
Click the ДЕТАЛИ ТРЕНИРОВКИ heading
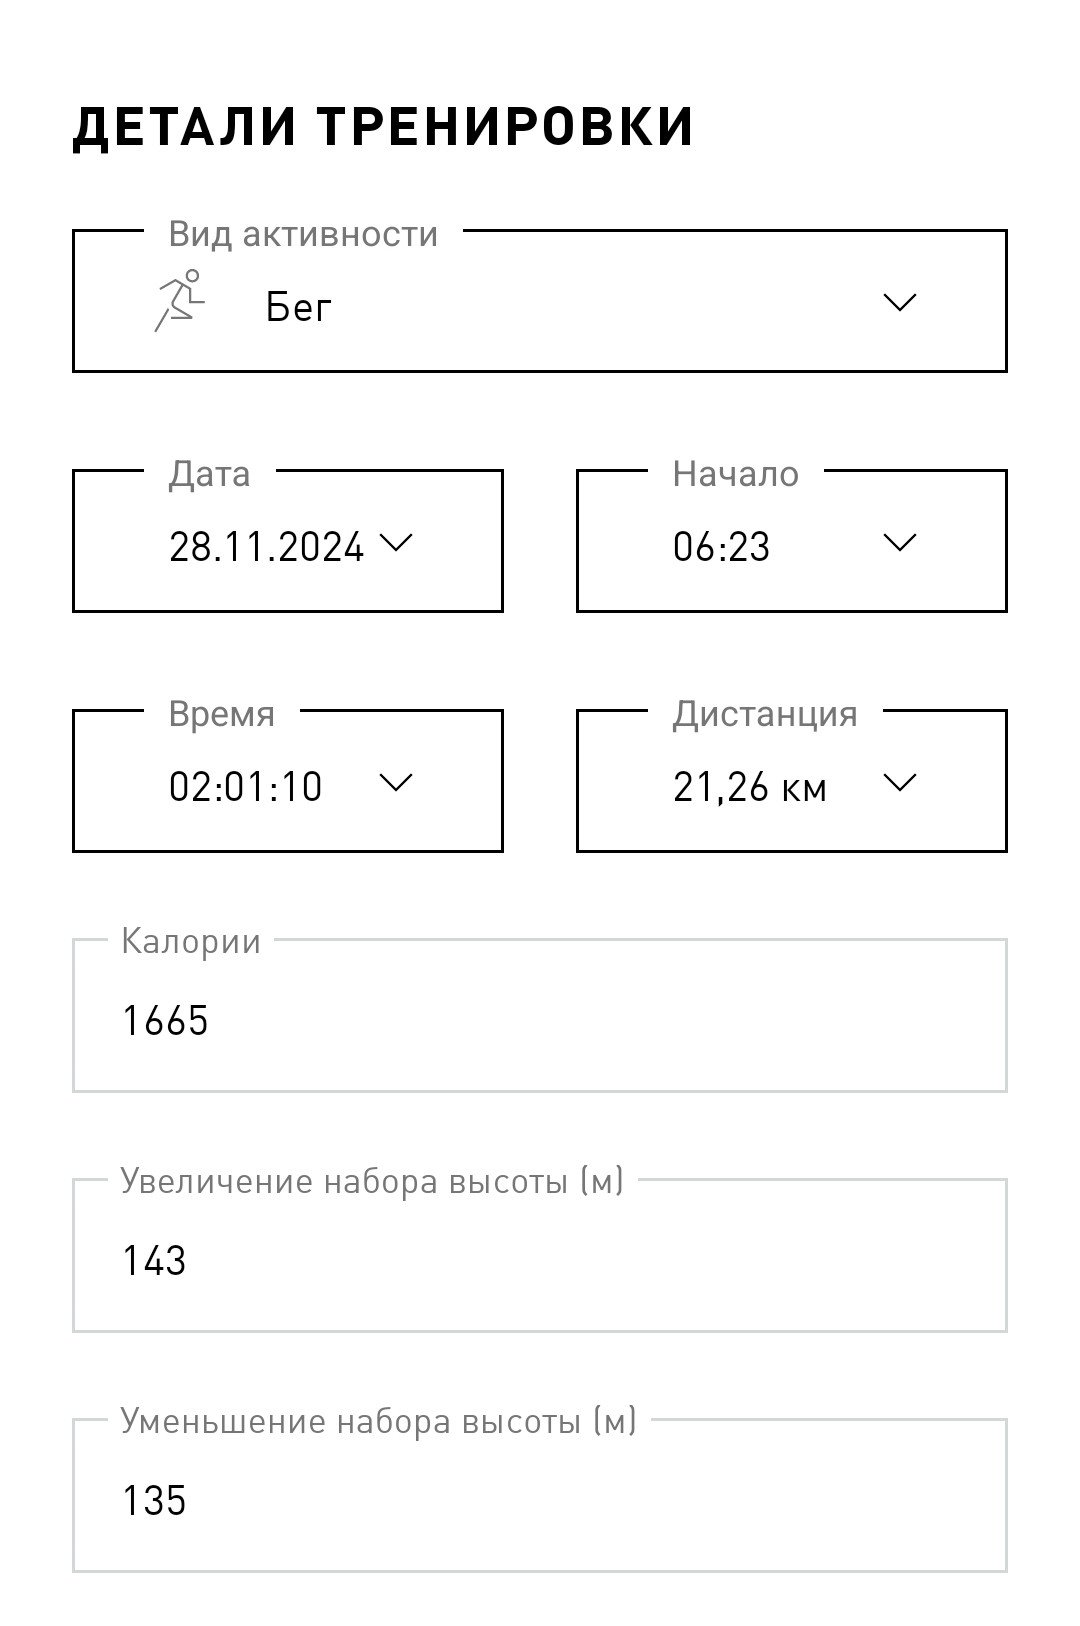coord(383,127)
